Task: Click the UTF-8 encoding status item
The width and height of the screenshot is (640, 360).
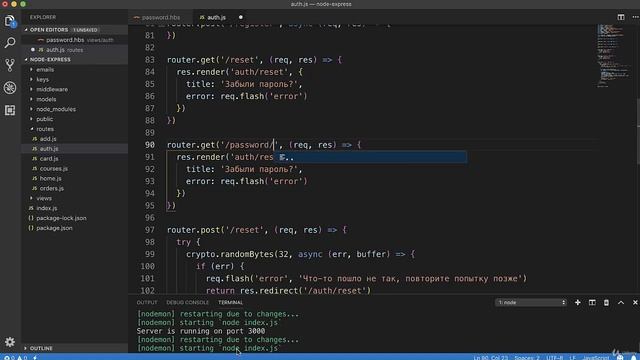Action: point(554,358)
